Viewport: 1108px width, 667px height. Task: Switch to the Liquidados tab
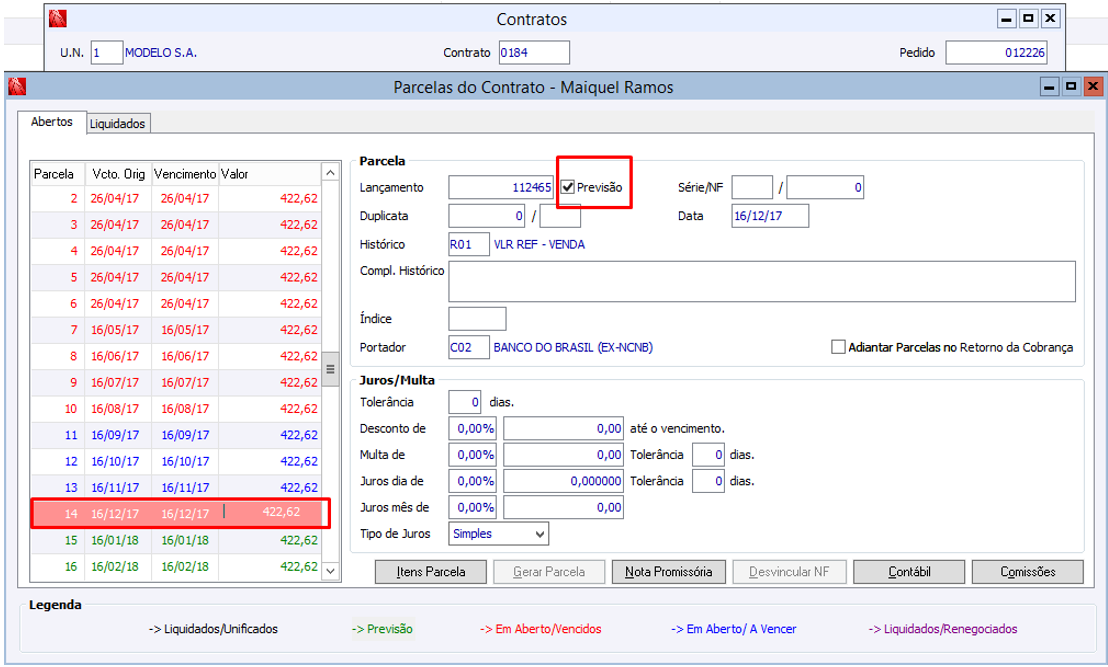pyautogui.click(x=118, y=124)
